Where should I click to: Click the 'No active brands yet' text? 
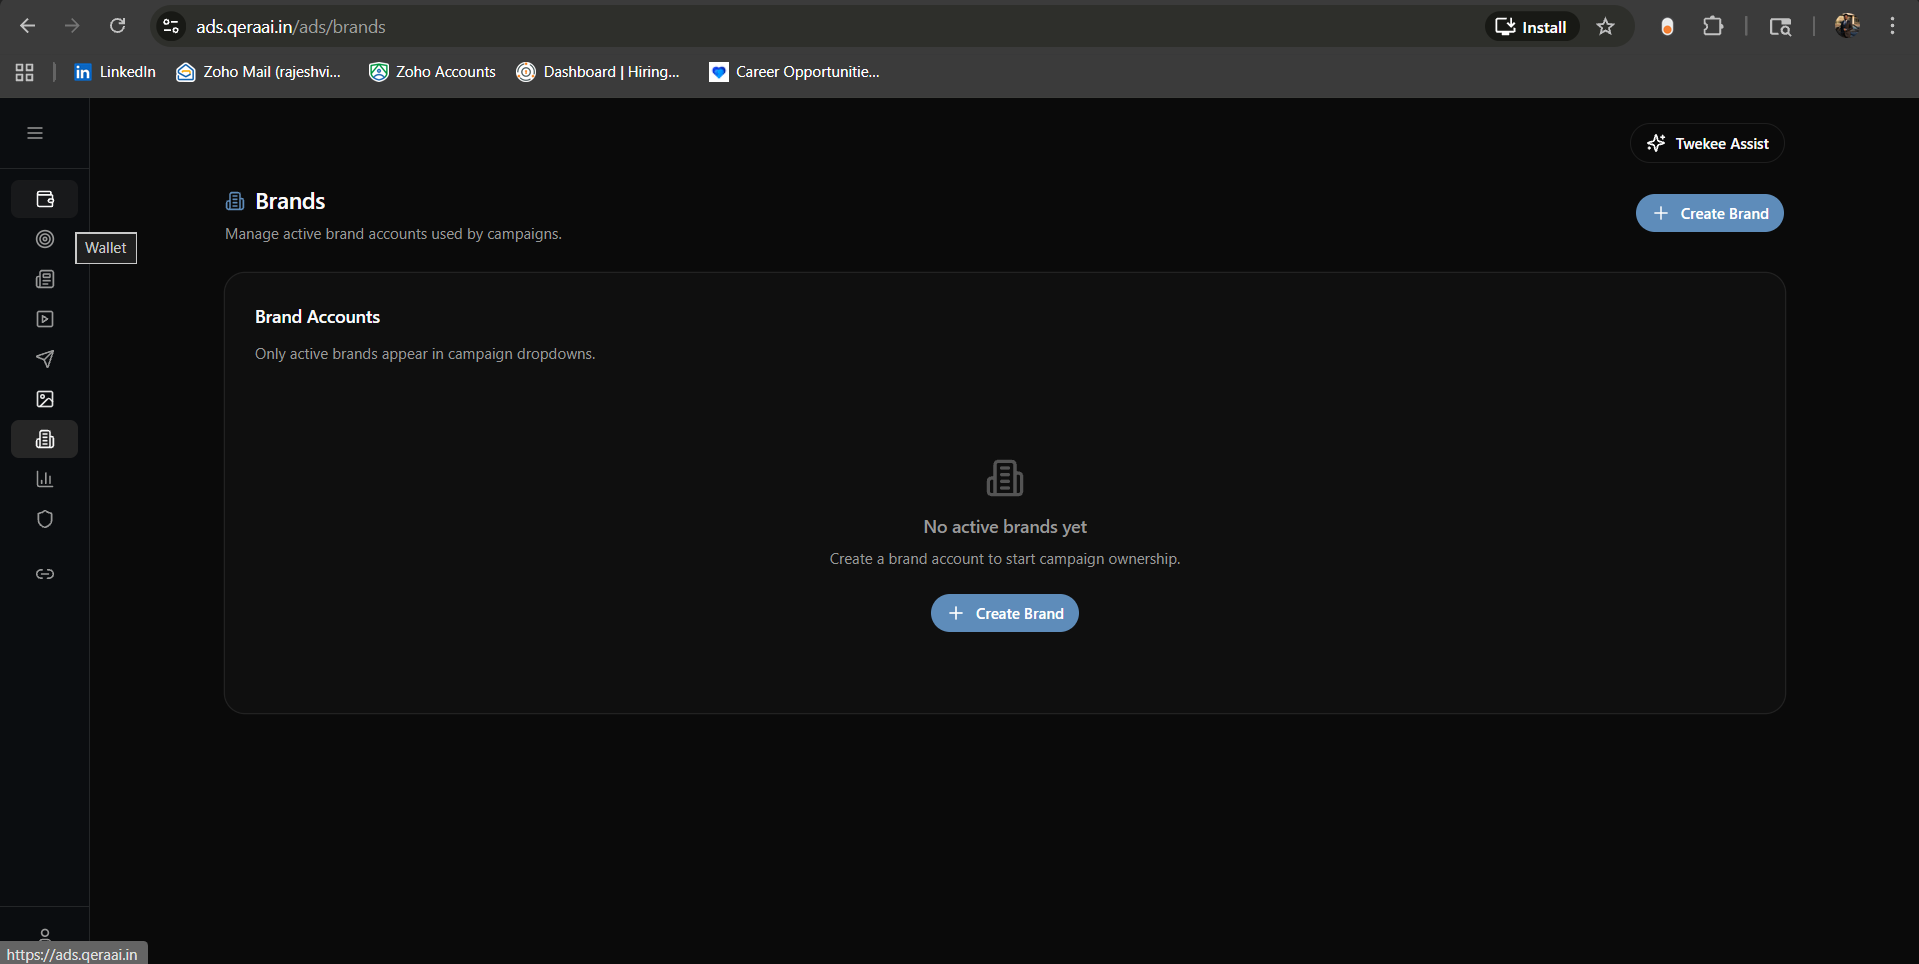tap(1005, 527)
